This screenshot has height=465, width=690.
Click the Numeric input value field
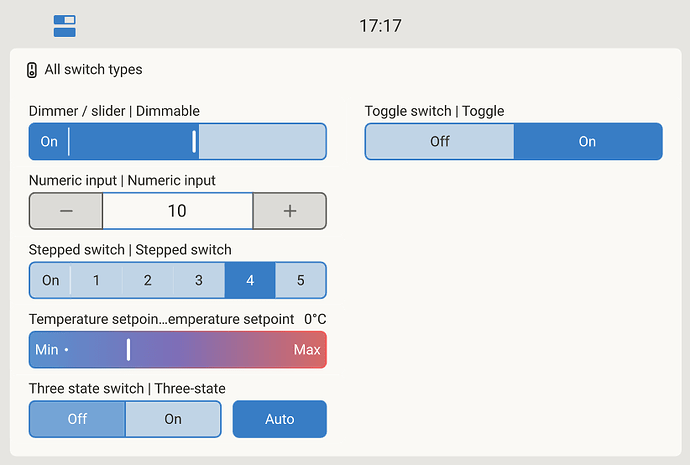(x=177, y=211)
